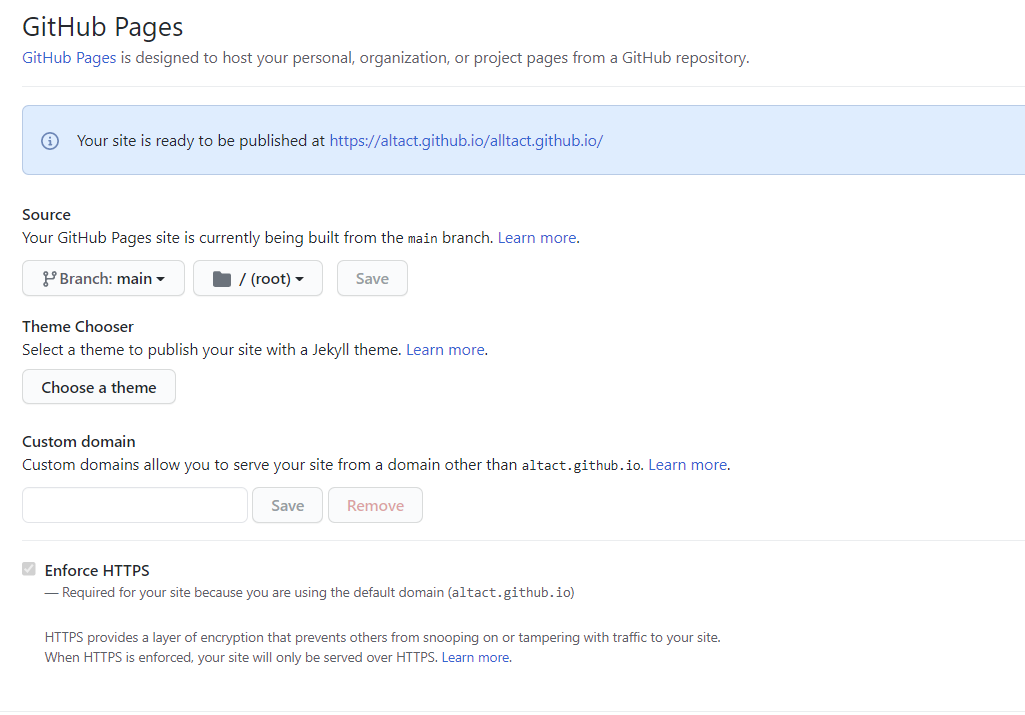Focus the Custom domain text field
The width and height of the screenshot is (1025, 715).
[135, 505]
